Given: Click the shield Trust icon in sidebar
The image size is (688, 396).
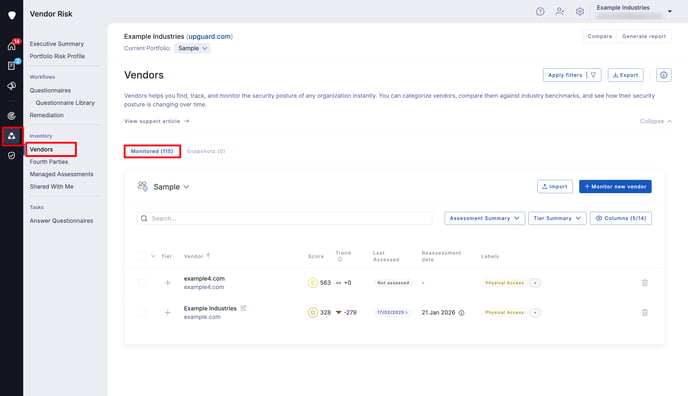Looking at the screenshot, I should (x=11, y=156).
